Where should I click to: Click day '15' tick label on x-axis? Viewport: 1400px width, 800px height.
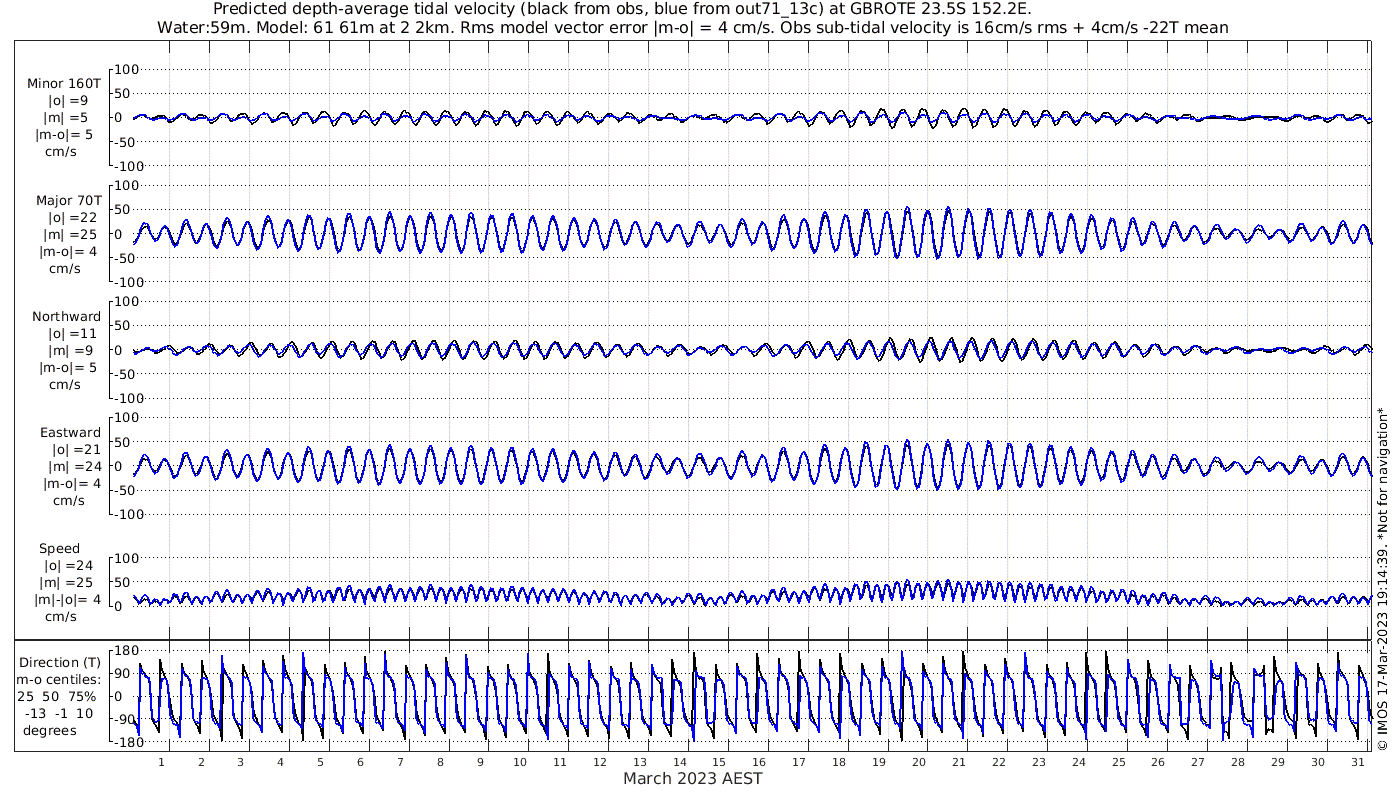pos(719,762)
